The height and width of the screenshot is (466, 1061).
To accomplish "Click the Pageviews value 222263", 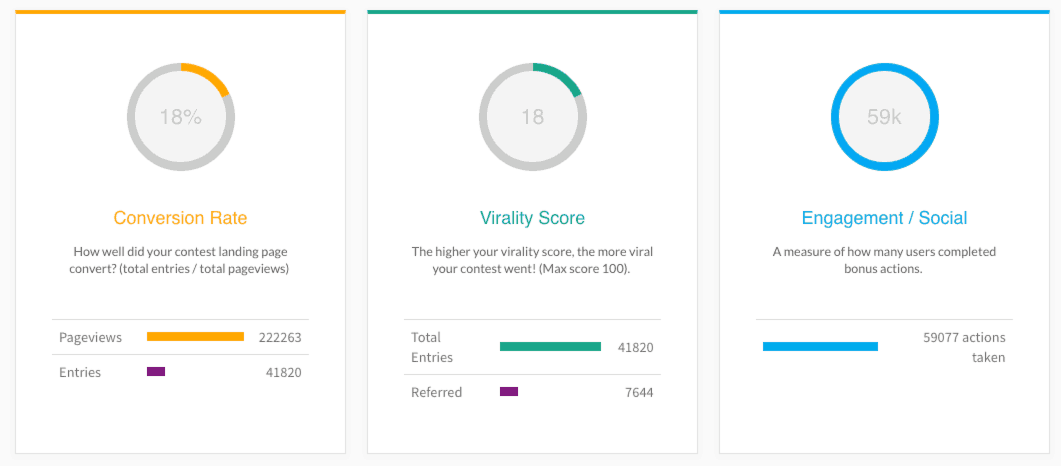I will 279,337.
